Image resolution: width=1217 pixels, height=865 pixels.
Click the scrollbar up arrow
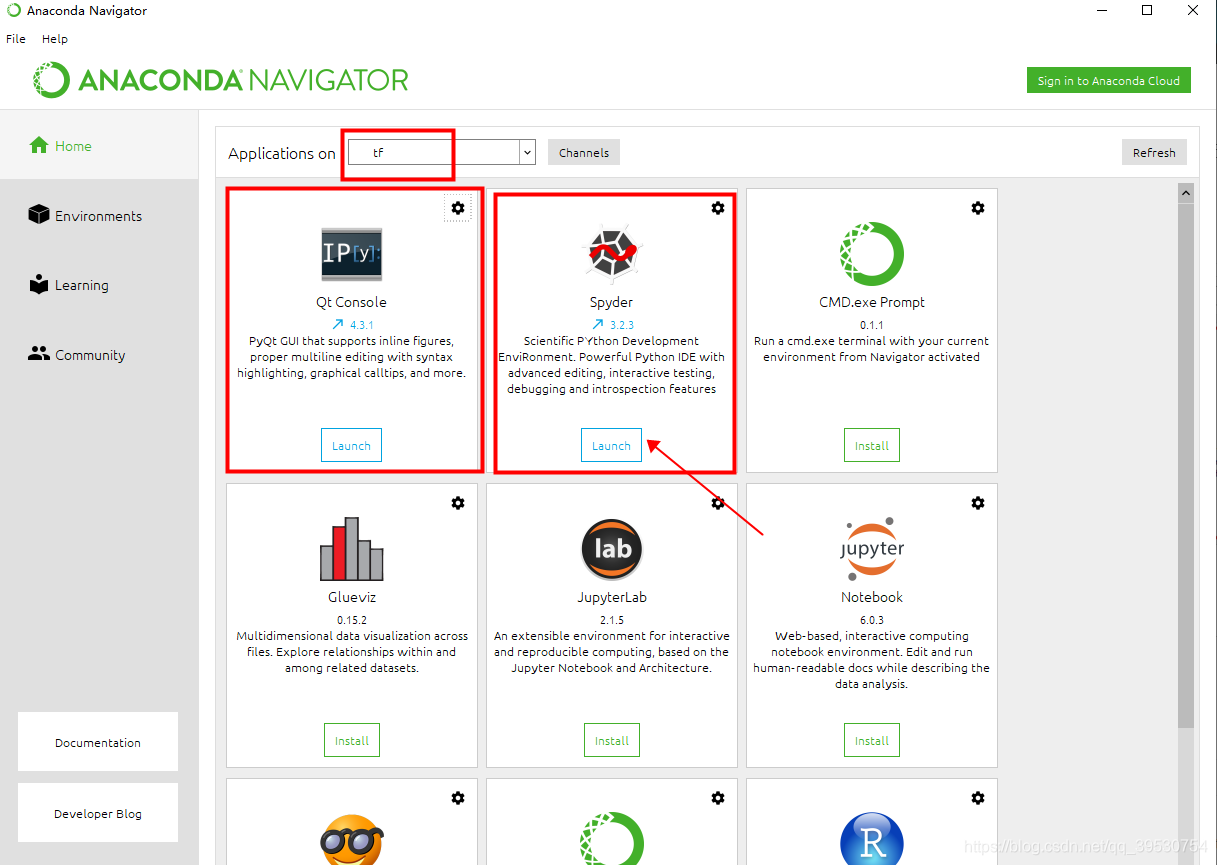[x=1187, y=192]
